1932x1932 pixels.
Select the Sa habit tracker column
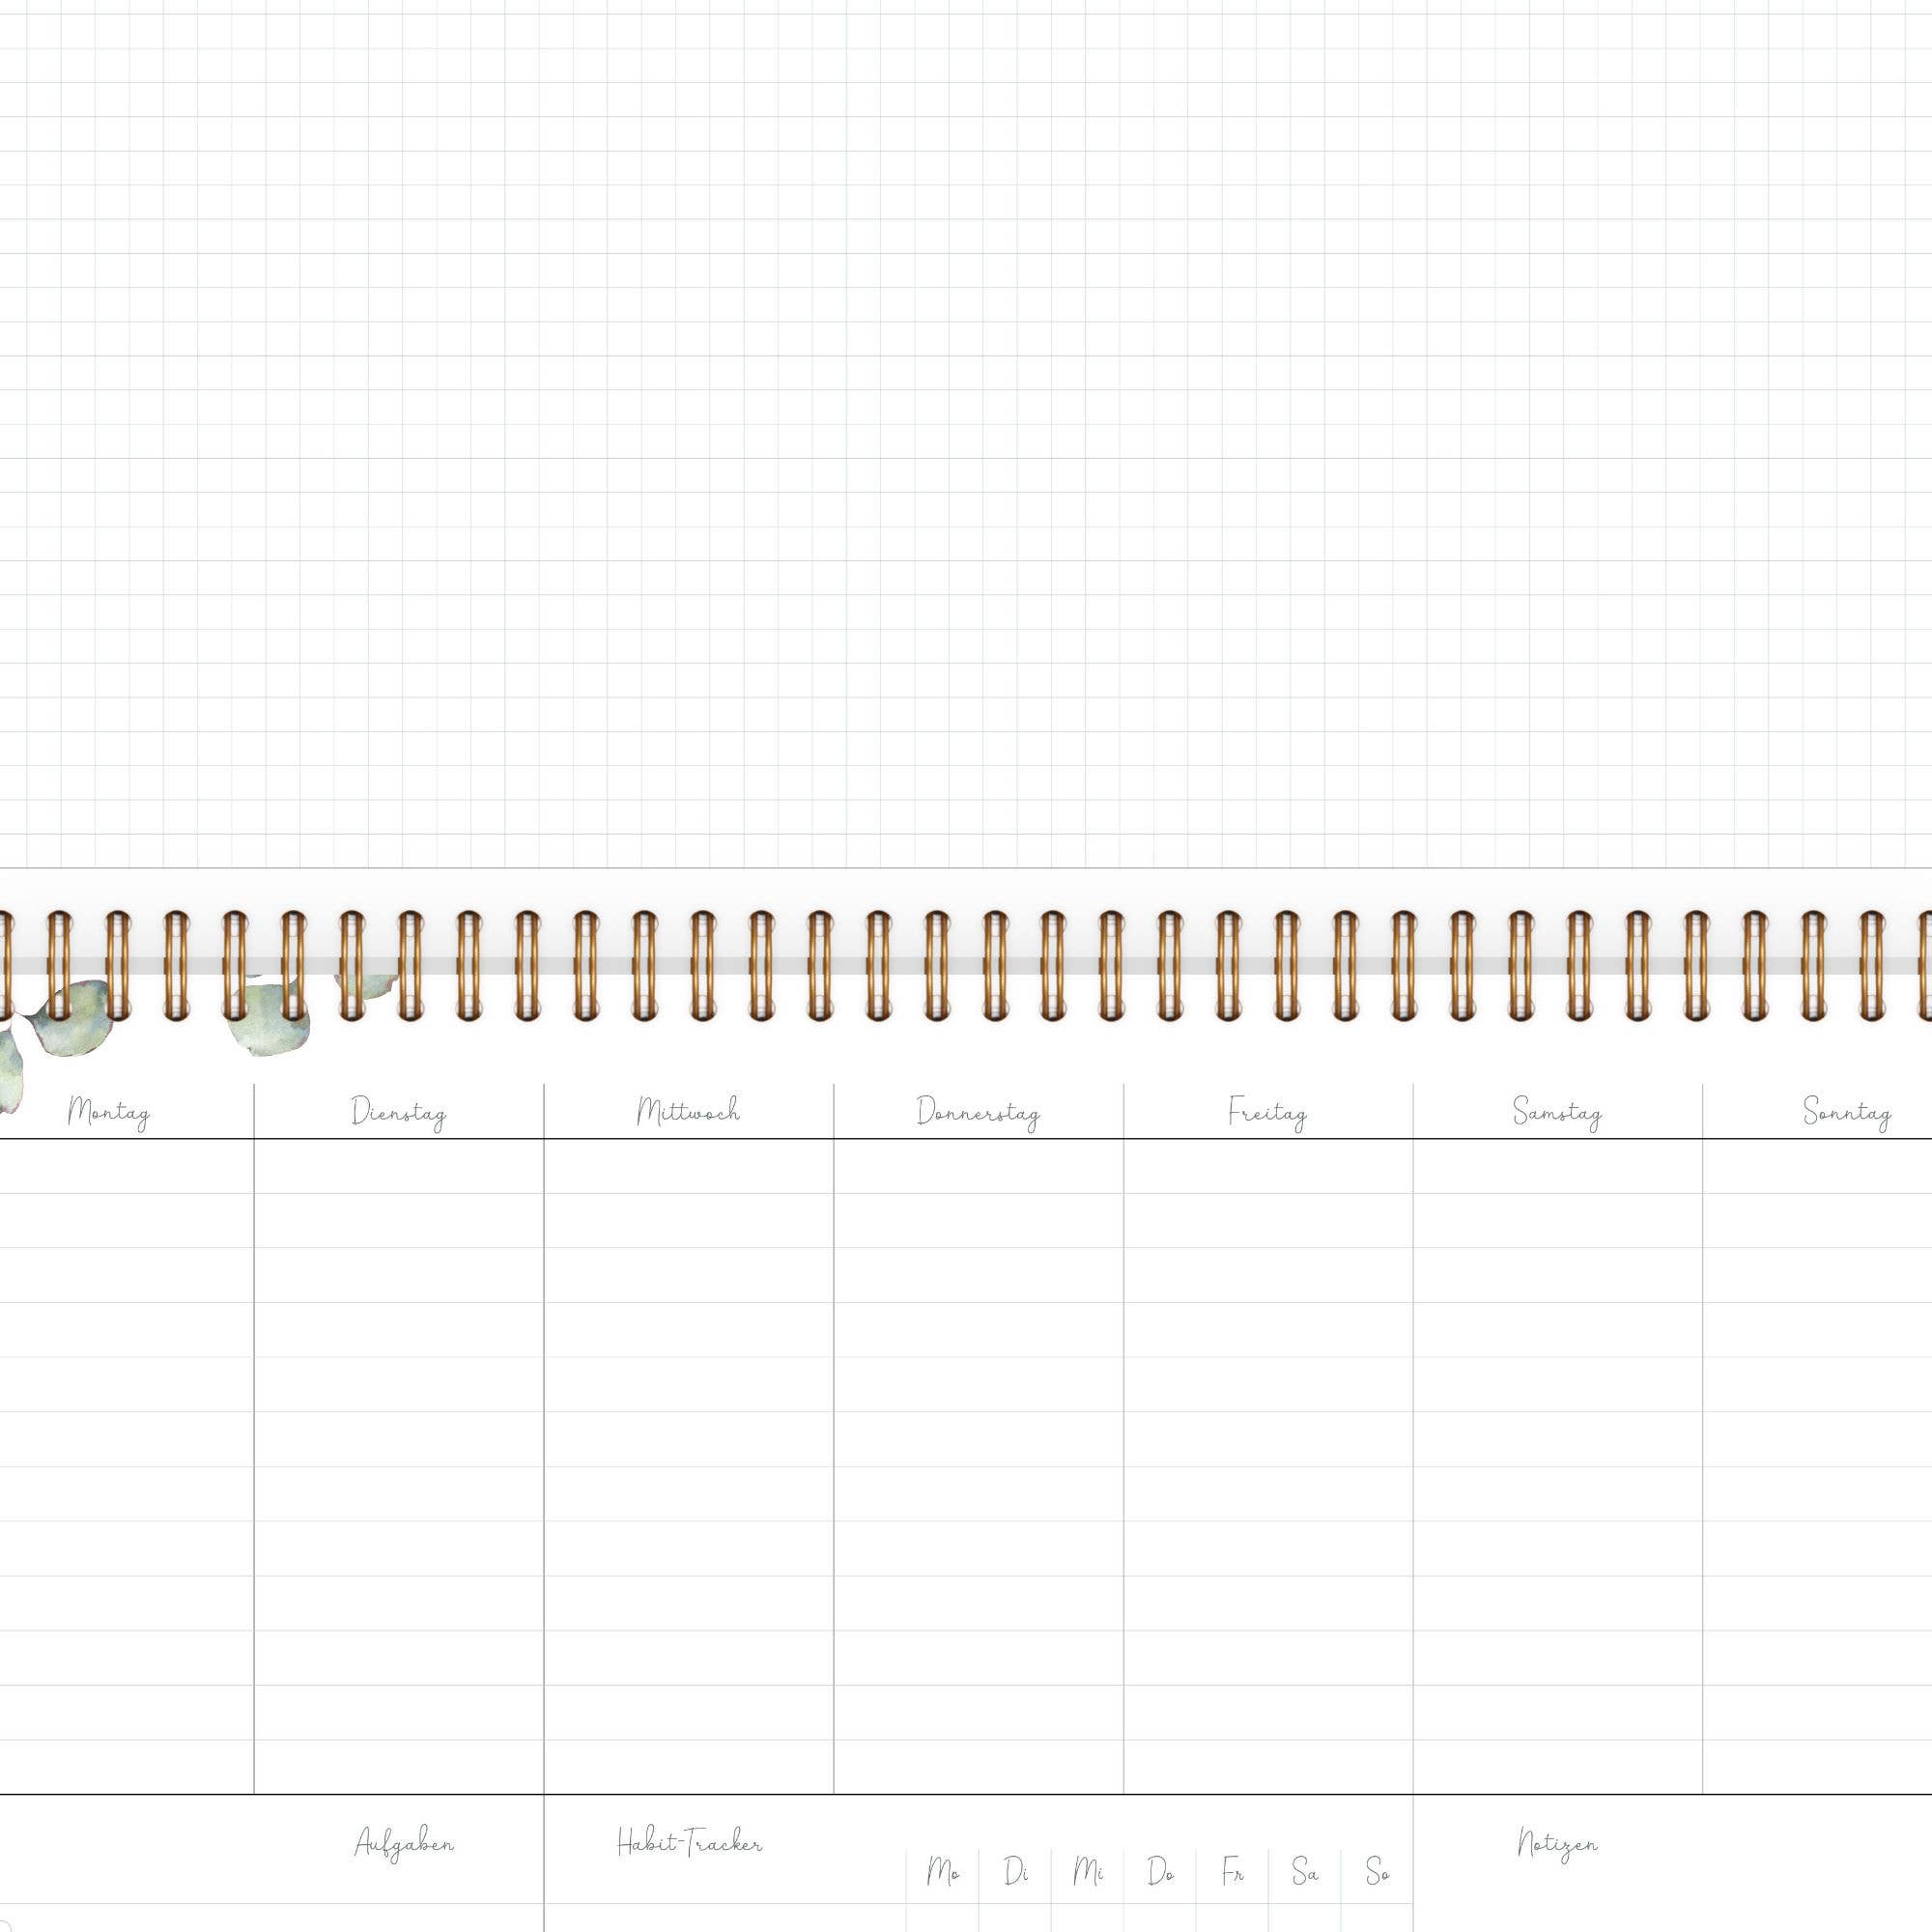[1304, 1871]
